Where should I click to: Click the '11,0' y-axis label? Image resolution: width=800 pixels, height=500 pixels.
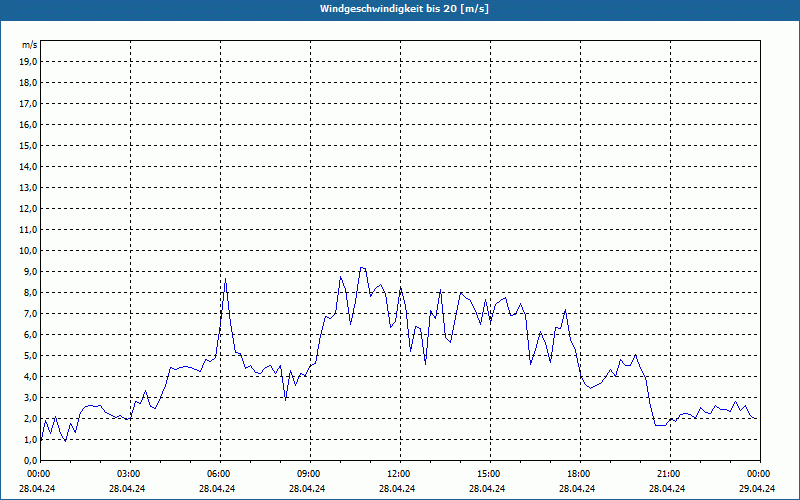29,230
